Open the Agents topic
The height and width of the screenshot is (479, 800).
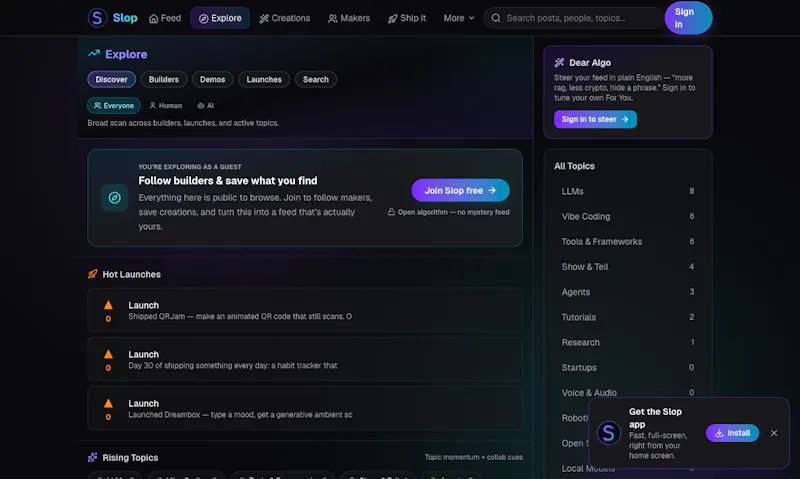[628, 292]
